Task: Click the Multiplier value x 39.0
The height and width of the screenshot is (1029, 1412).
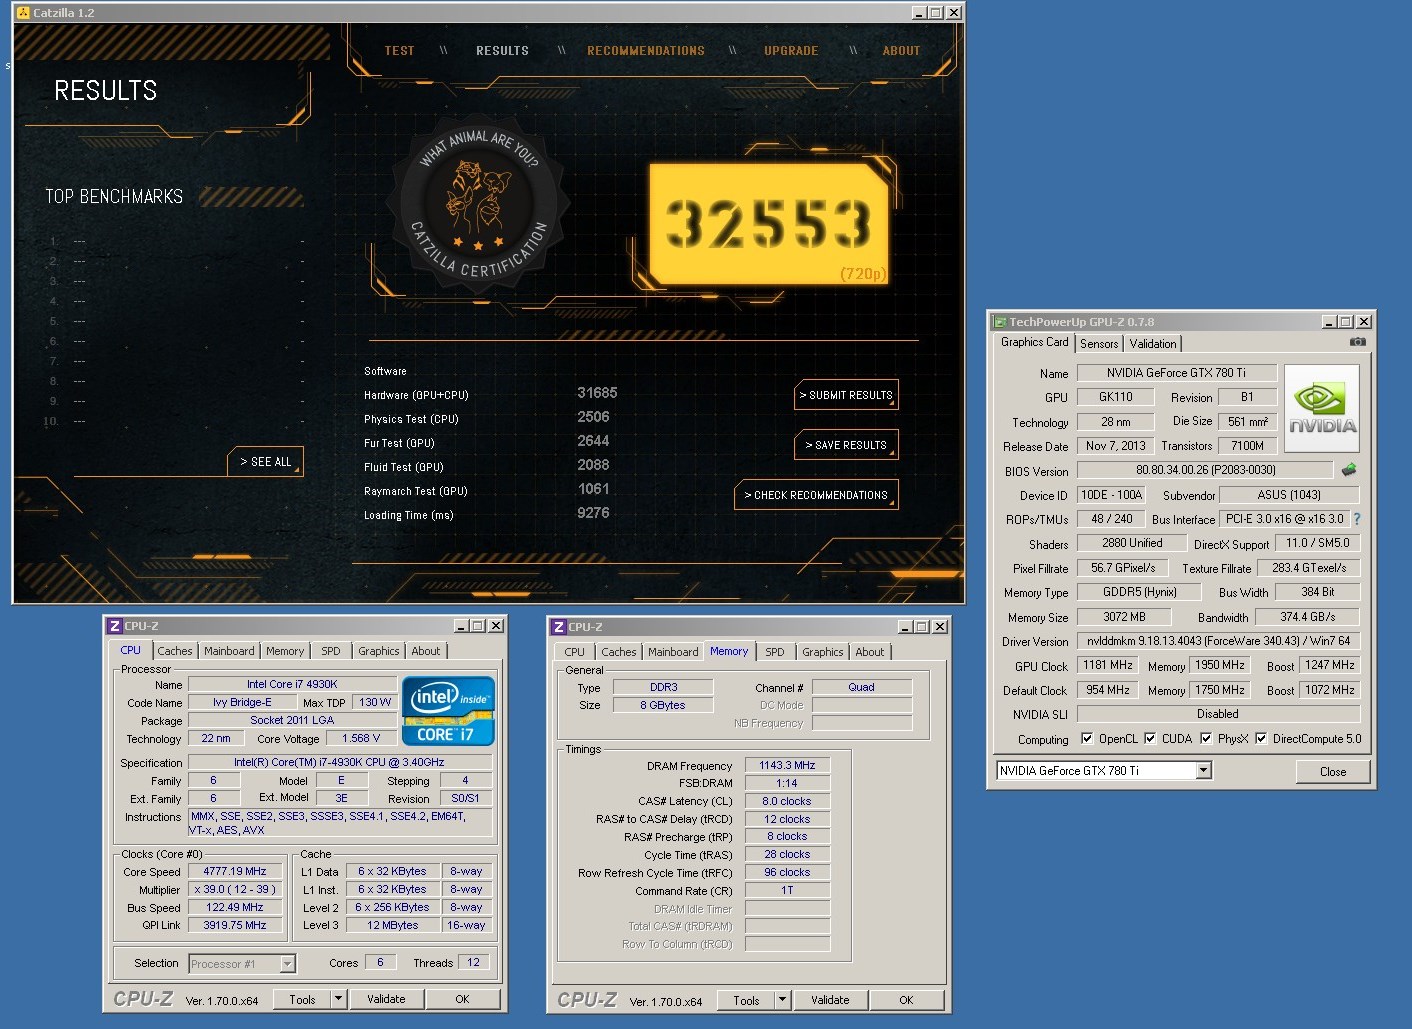Action: coord(235,890)
